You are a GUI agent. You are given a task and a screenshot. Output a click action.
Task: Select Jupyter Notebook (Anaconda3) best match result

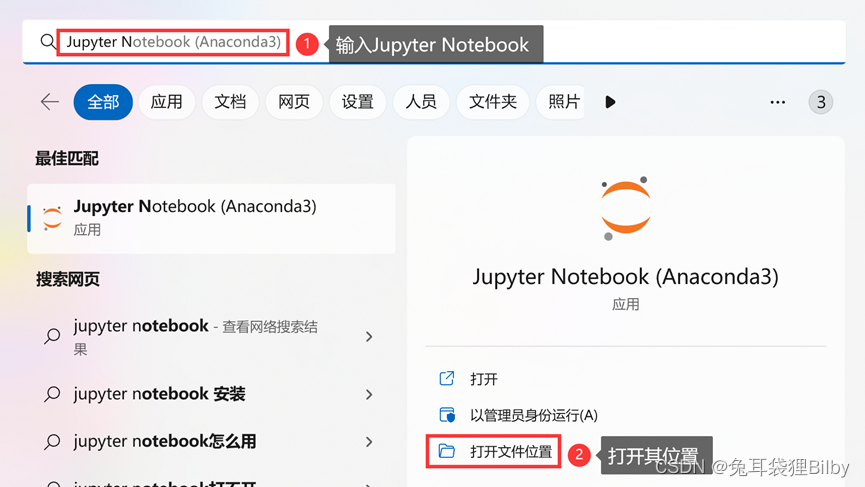coord(211,218)
